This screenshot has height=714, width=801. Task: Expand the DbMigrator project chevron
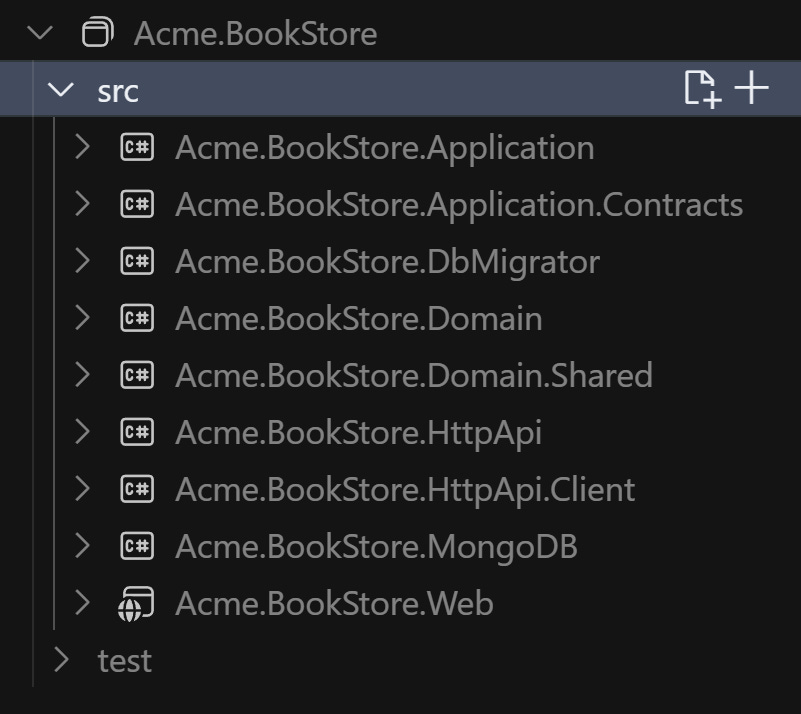click(82, 261)
